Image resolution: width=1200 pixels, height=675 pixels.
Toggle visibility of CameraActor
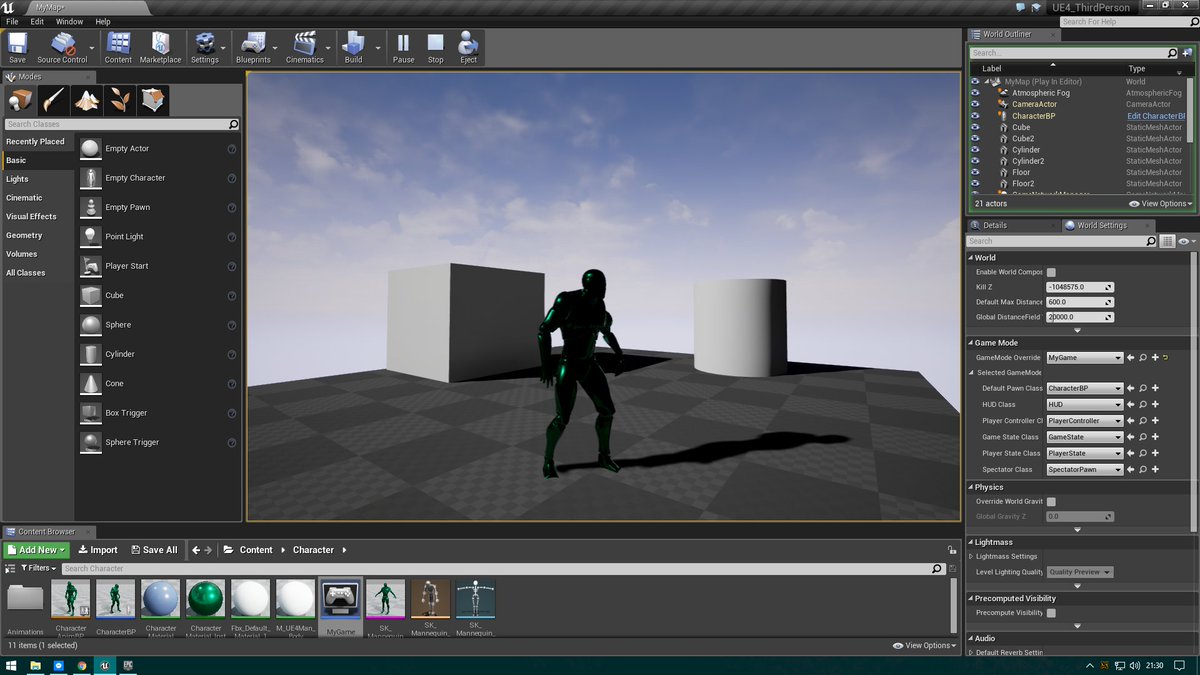tap(975, 104)
